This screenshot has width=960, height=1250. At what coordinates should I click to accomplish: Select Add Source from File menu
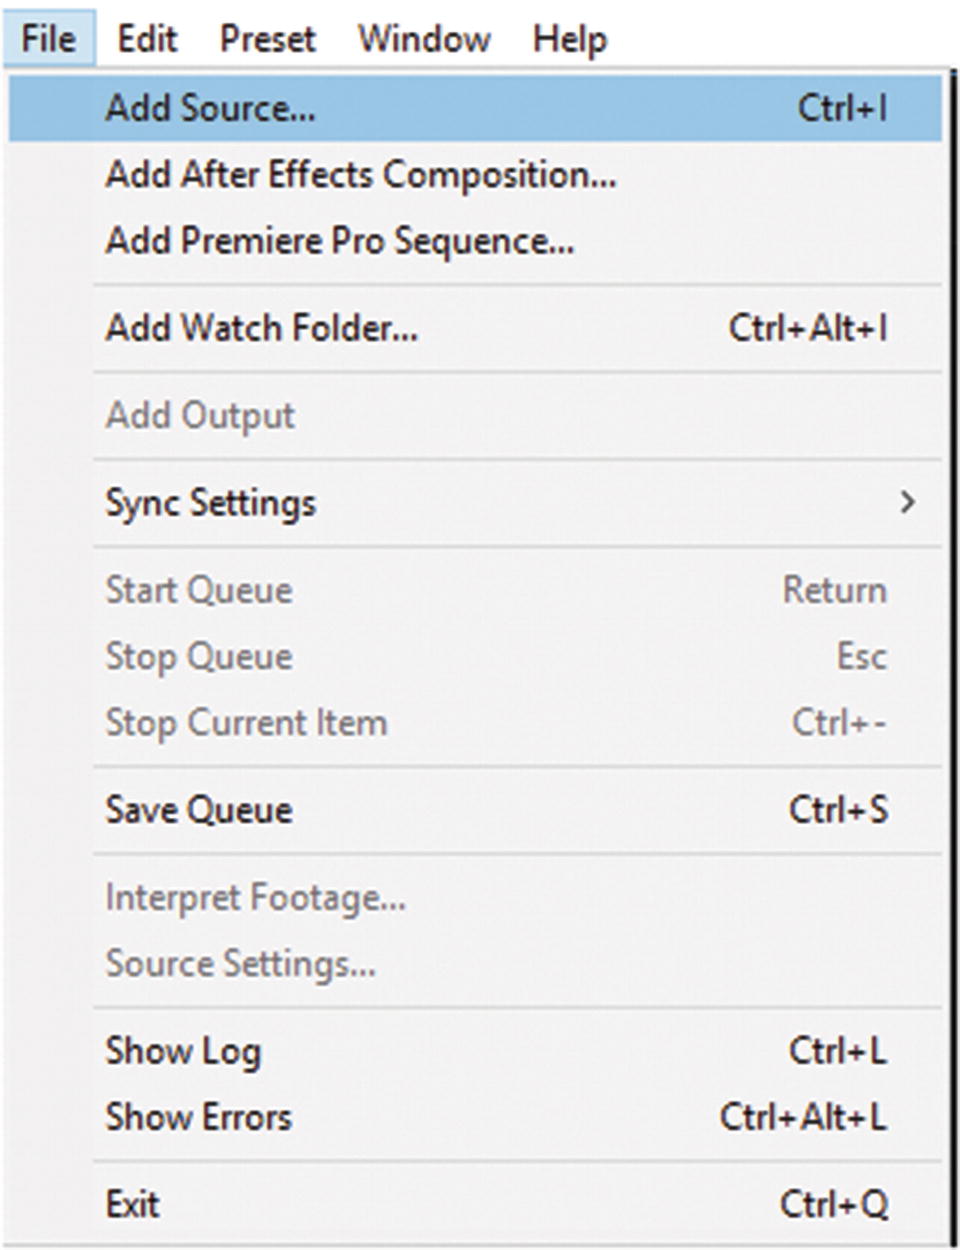210,108
